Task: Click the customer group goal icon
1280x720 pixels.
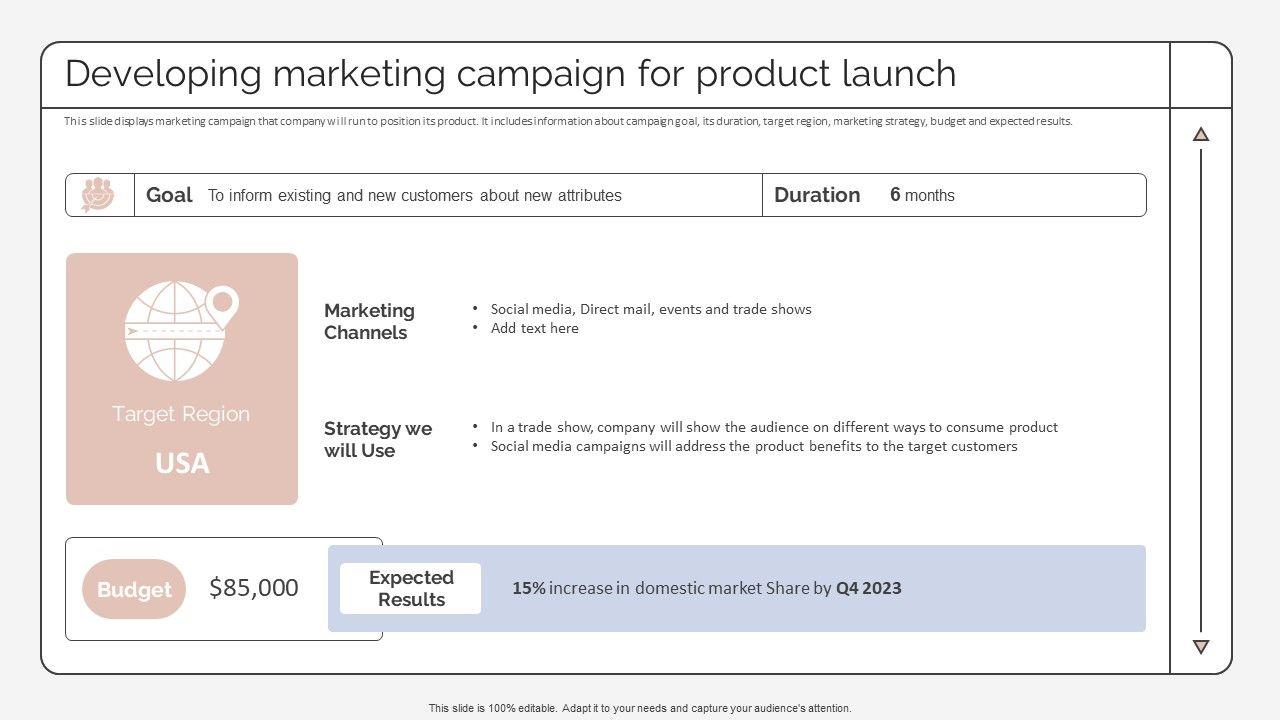Action: tap(98, 195)
